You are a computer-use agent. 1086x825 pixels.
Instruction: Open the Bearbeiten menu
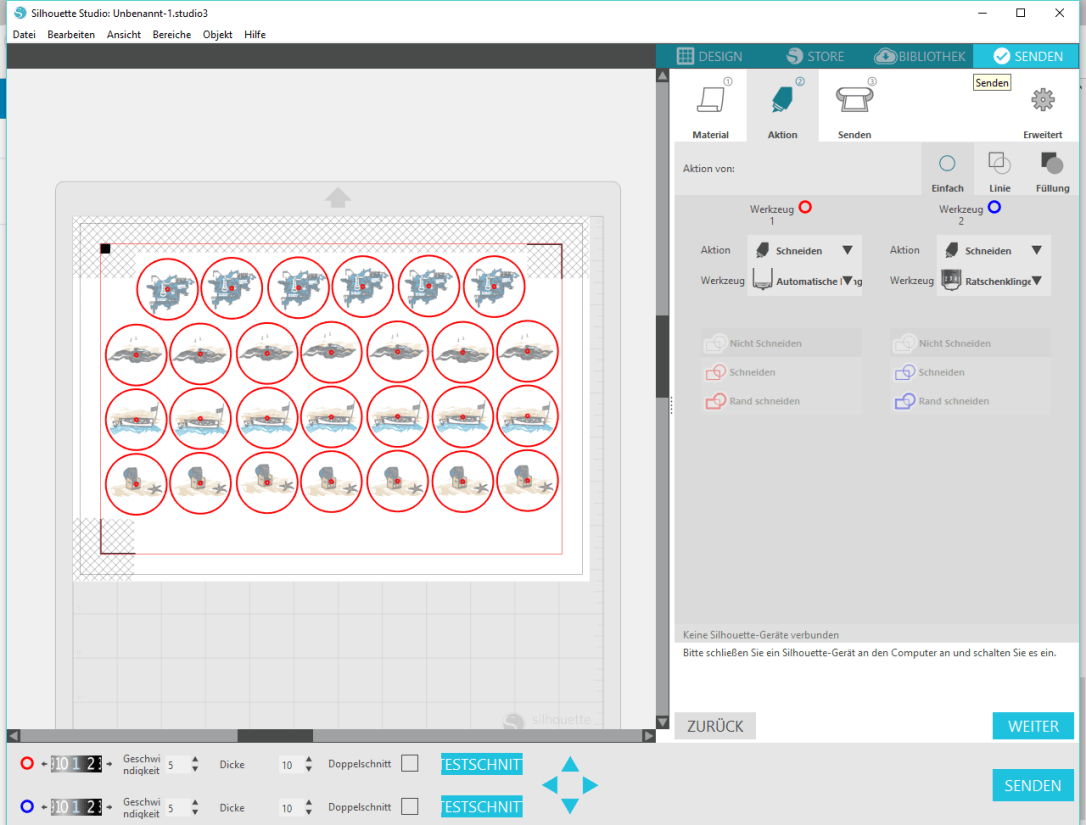tap(71, 34)
